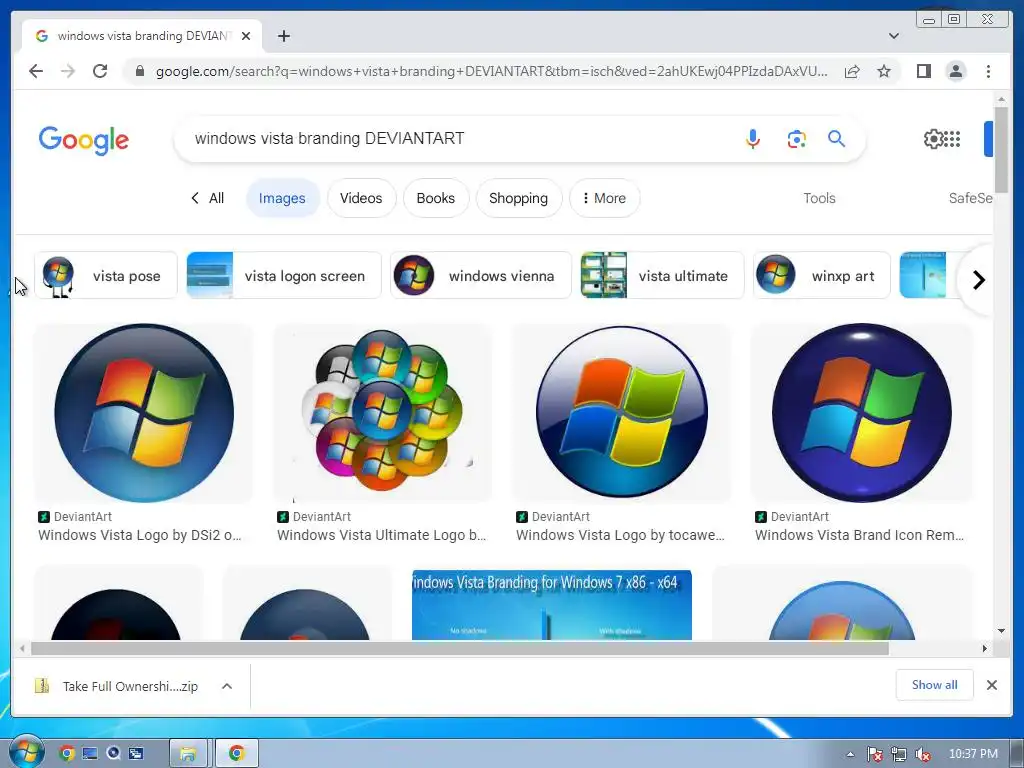Open Google quick settings gear
Viewport: 1024px width, 768px height.
click(933, 138)
